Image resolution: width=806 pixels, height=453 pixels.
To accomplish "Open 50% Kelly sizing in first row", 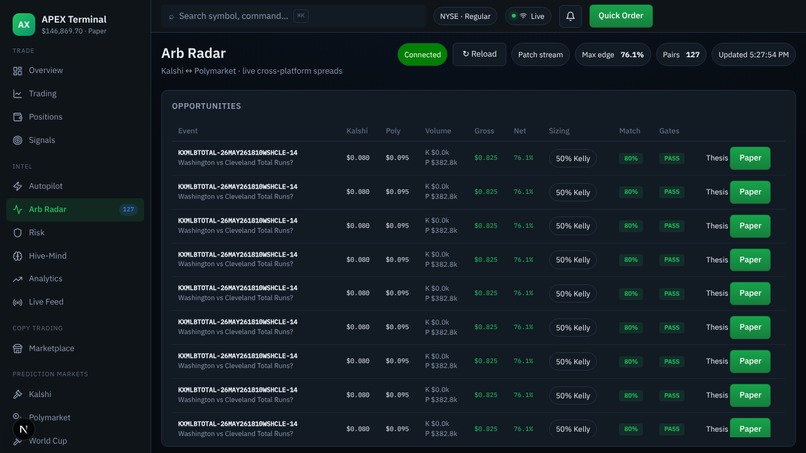I will coord(573,158).
